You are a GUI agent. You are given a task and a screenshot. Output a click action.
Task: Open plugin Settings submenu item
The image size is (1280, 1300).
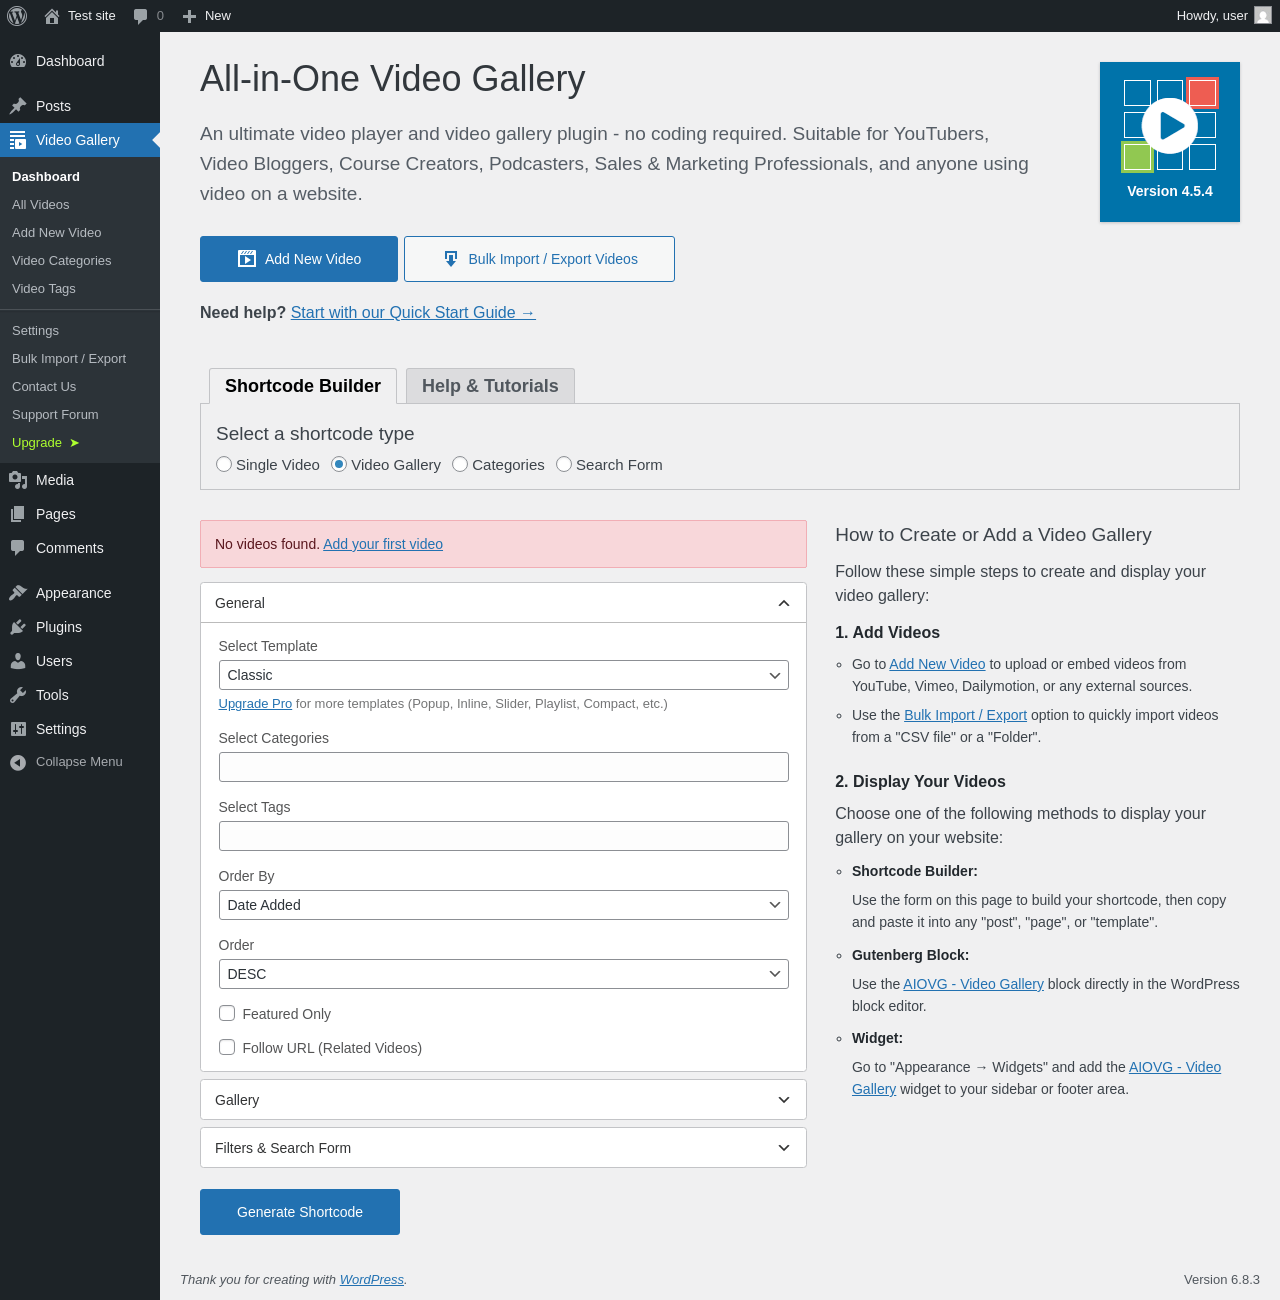click(80, 331)
